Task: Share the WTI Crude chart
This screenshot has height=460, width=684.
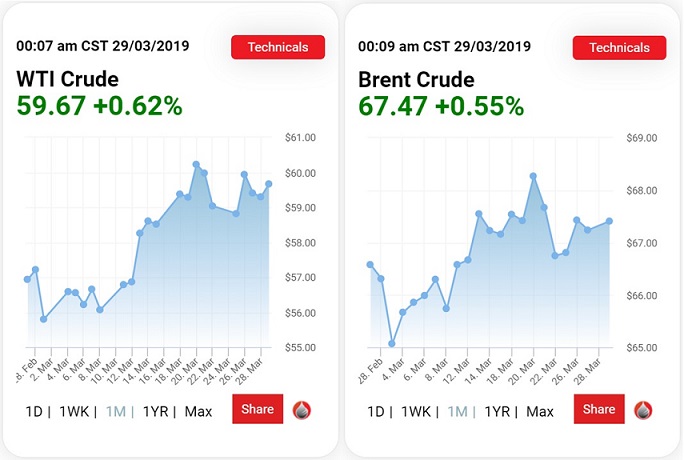Action: [x=257, y=409]
